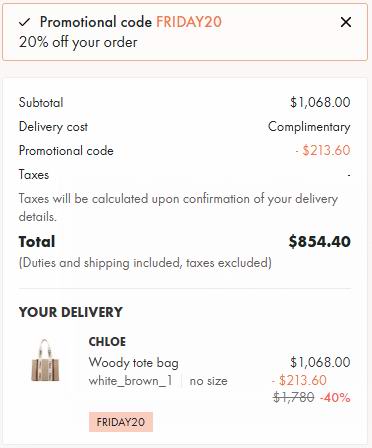The image size is (372, 448).
Task: Click the CHLOE brand name
Action: click(x=107, y=342)
